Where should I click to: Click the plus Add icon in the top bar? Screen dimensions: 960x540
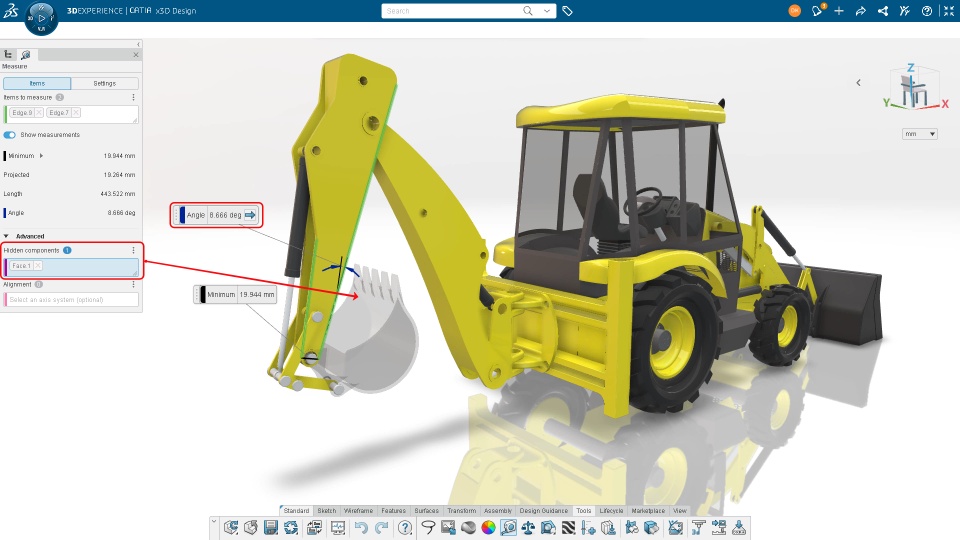pos(839,10)
